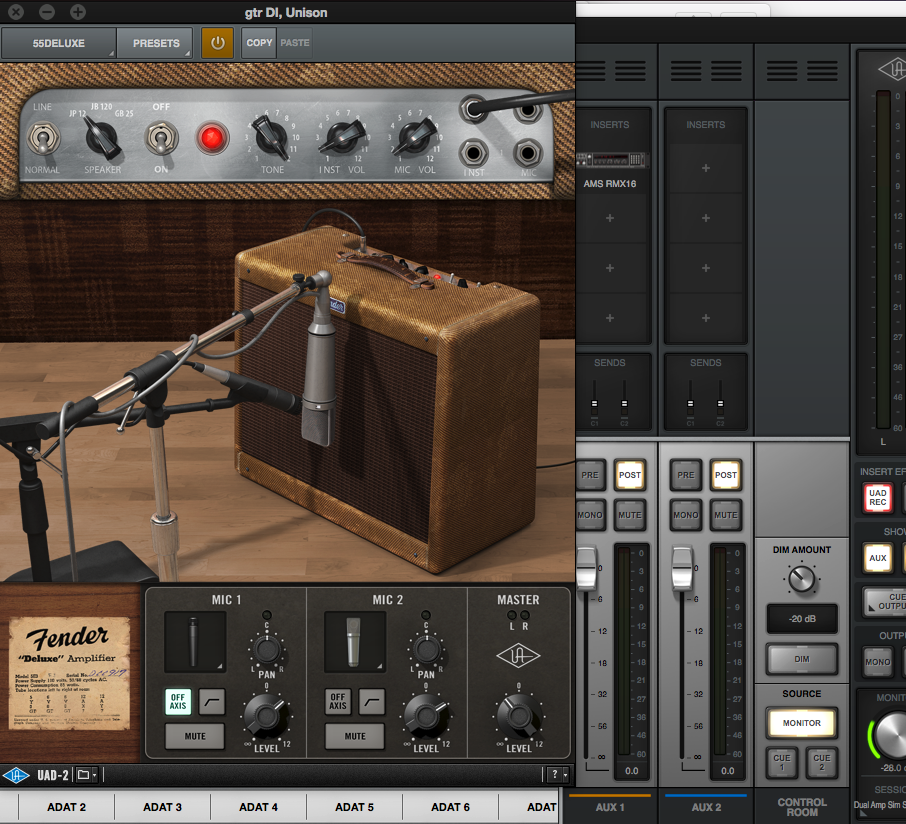The image size is (906, 824).
Task: Click the Universal Audio logo in MASTER section
Action: pyautogui.click(x=518, y=655)
